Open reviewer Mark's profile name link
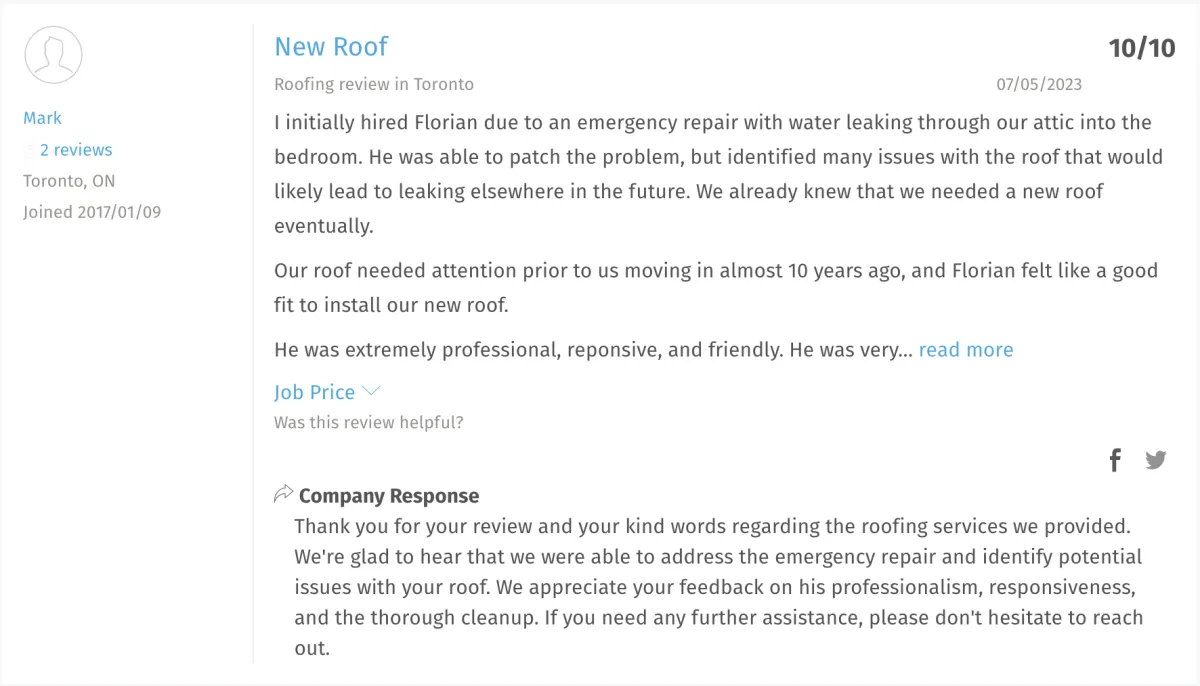The image size is (1200, 686). (x=42, y=118)
